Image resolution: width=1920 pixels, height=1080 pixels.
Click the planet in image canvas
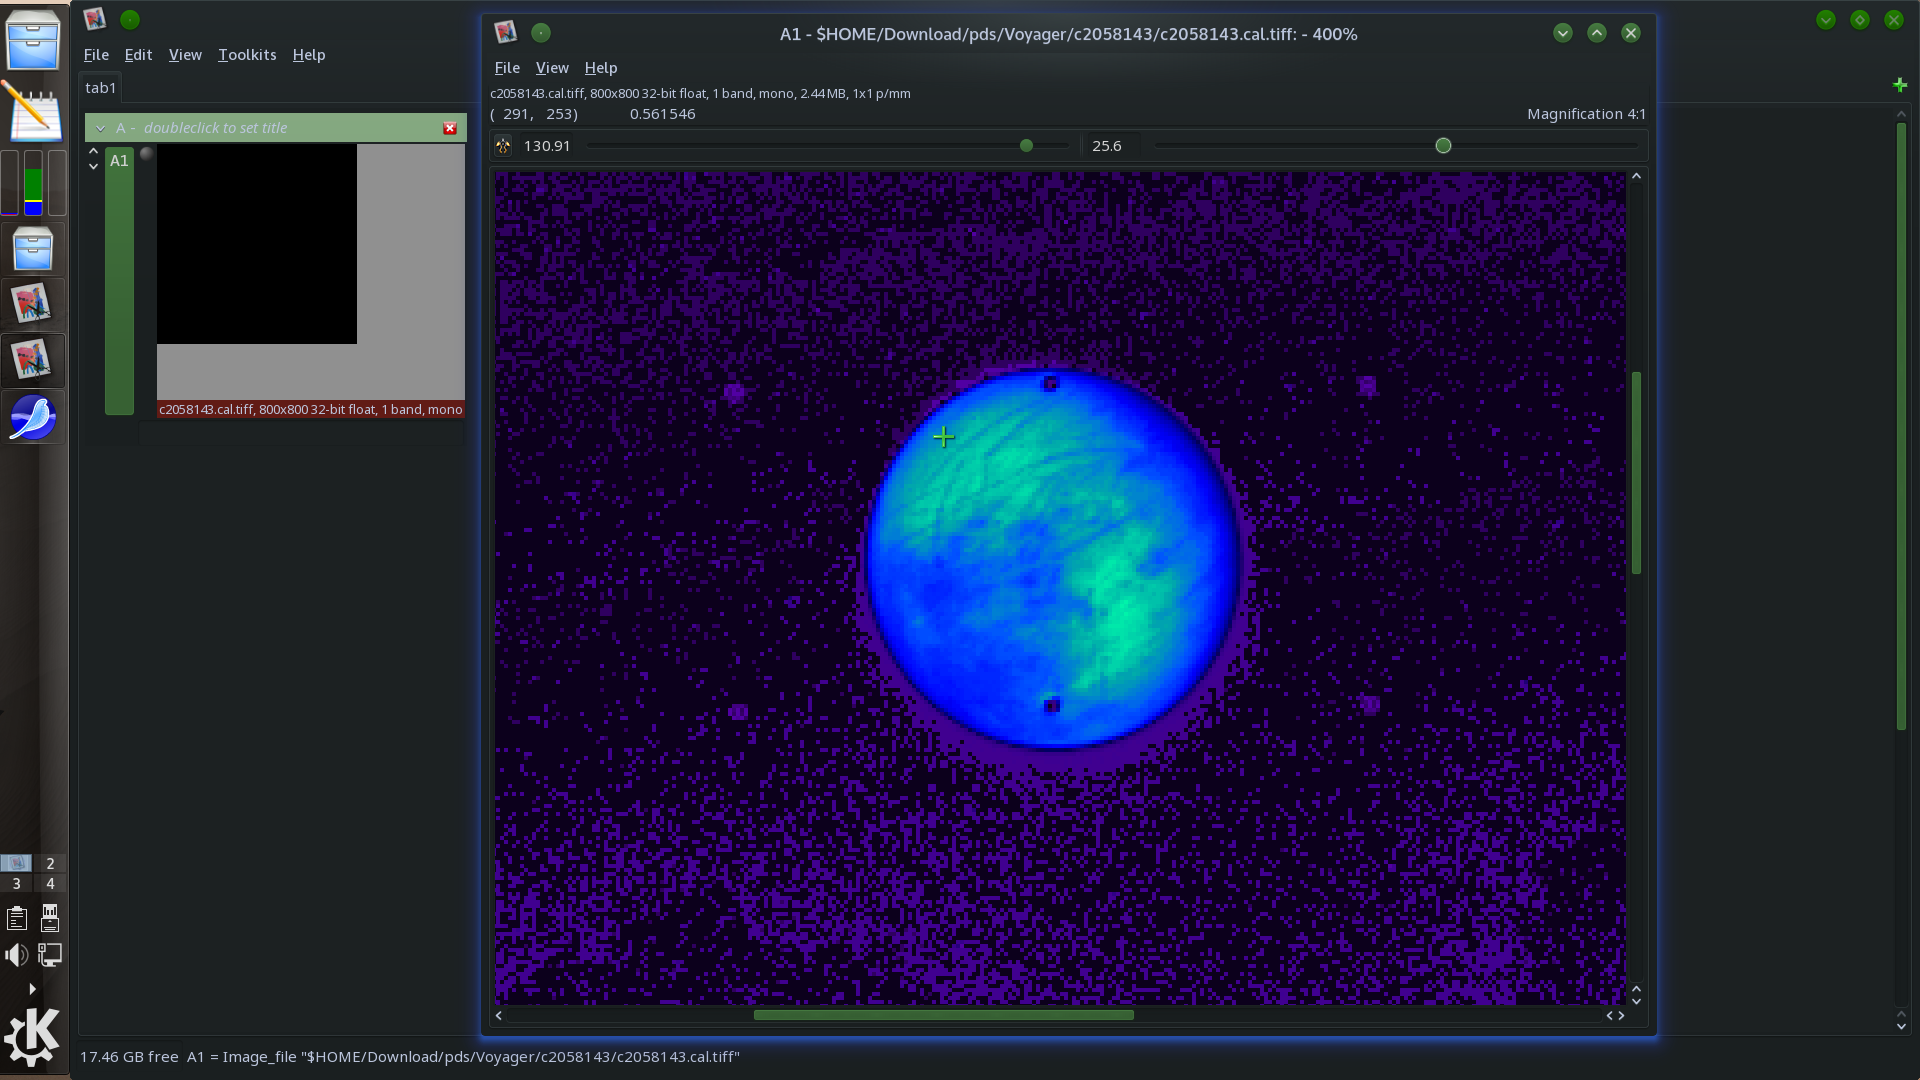tap(1053, 560)
